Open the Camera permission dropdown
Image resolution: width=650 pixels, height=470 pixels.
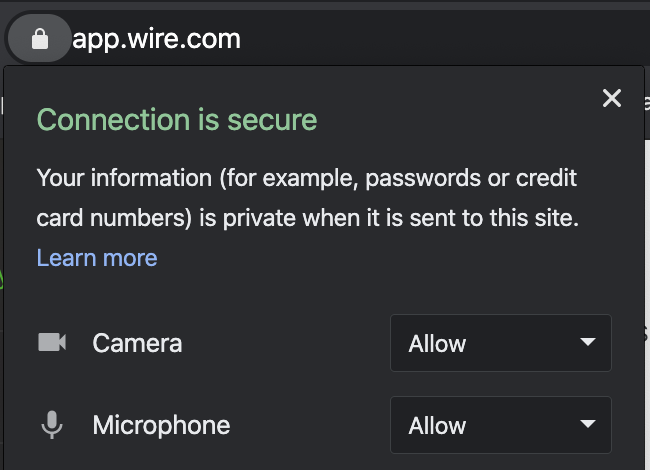tap(501, 343)
